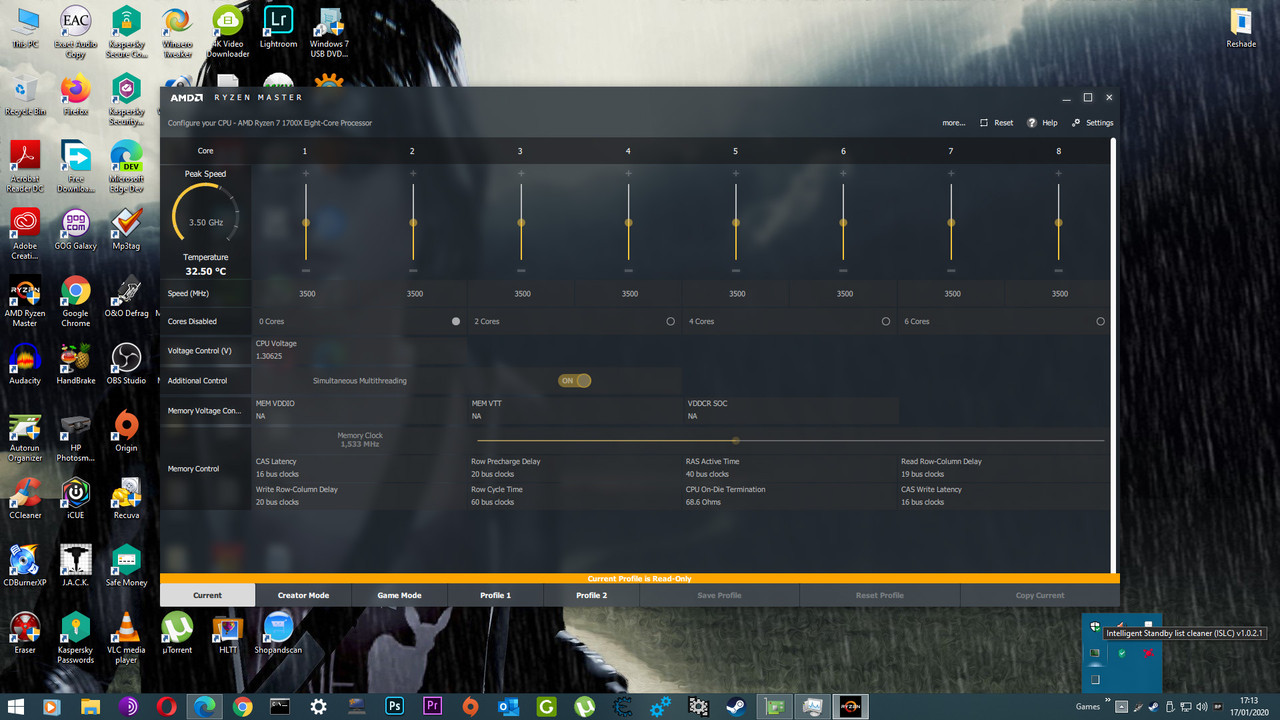
Task: Open Outlook from the taskbar
Action: pyautogui.click(x=508, y=706)
